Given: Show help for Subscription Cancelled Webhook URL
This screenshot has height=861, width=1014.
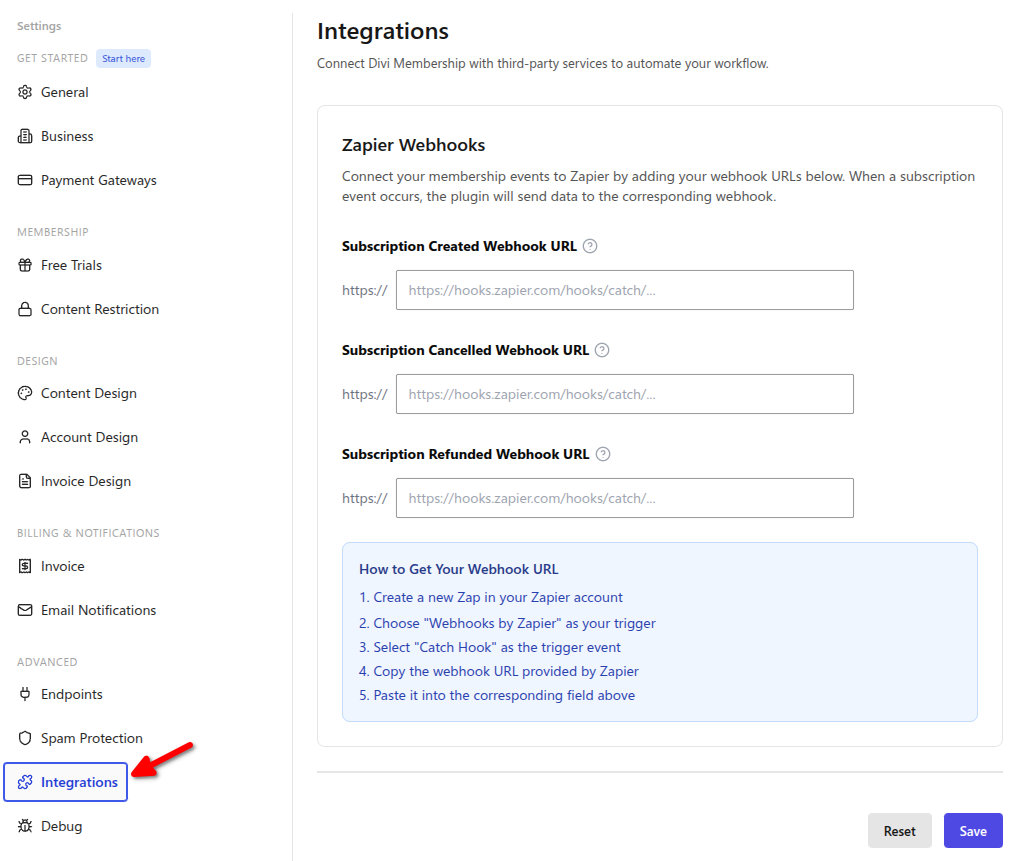Looking at the screenshot, I should tap(602, 350).
